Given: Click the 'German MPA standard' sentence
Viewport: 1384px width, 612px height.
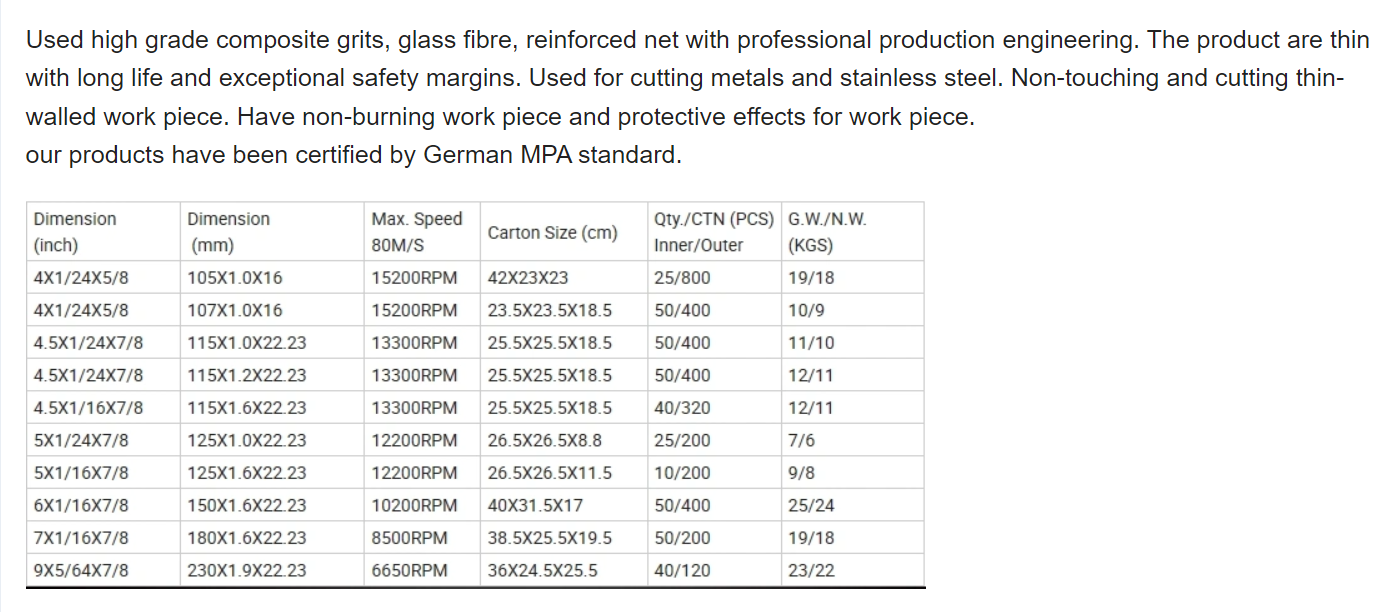Looking at the screenshot, I should point(354,155).
